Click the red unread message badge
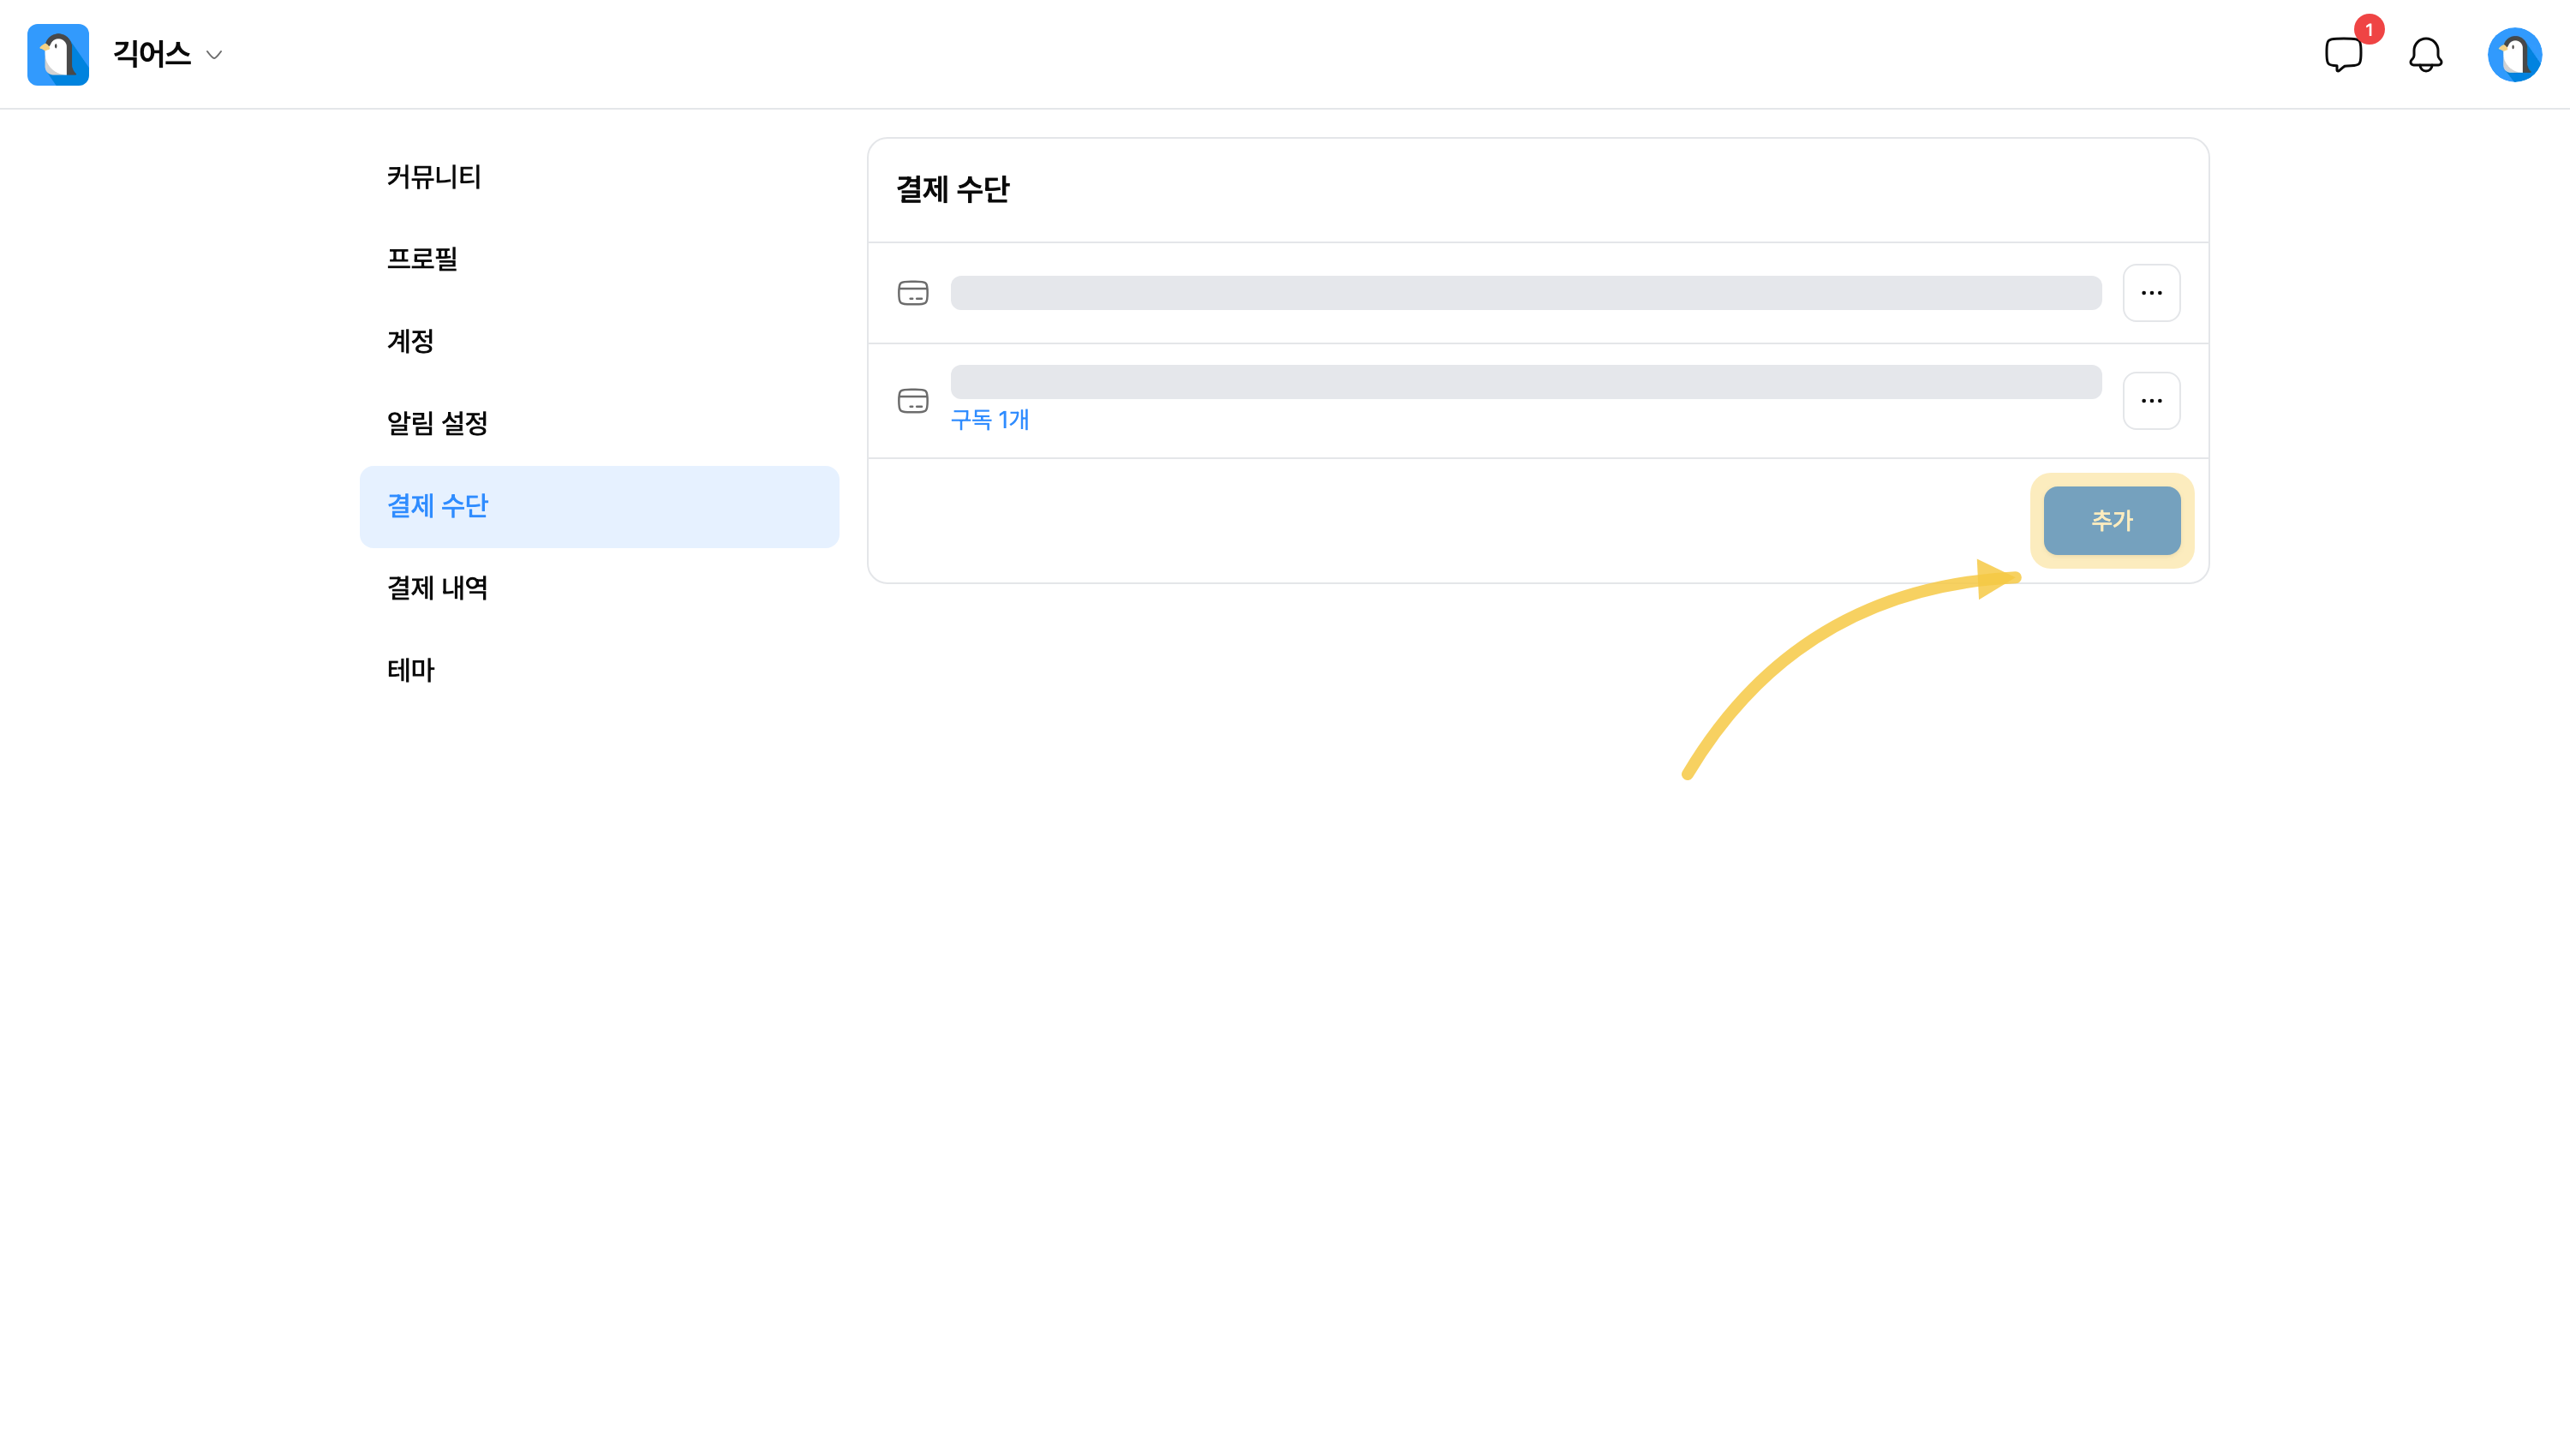 click(2368, 30)
